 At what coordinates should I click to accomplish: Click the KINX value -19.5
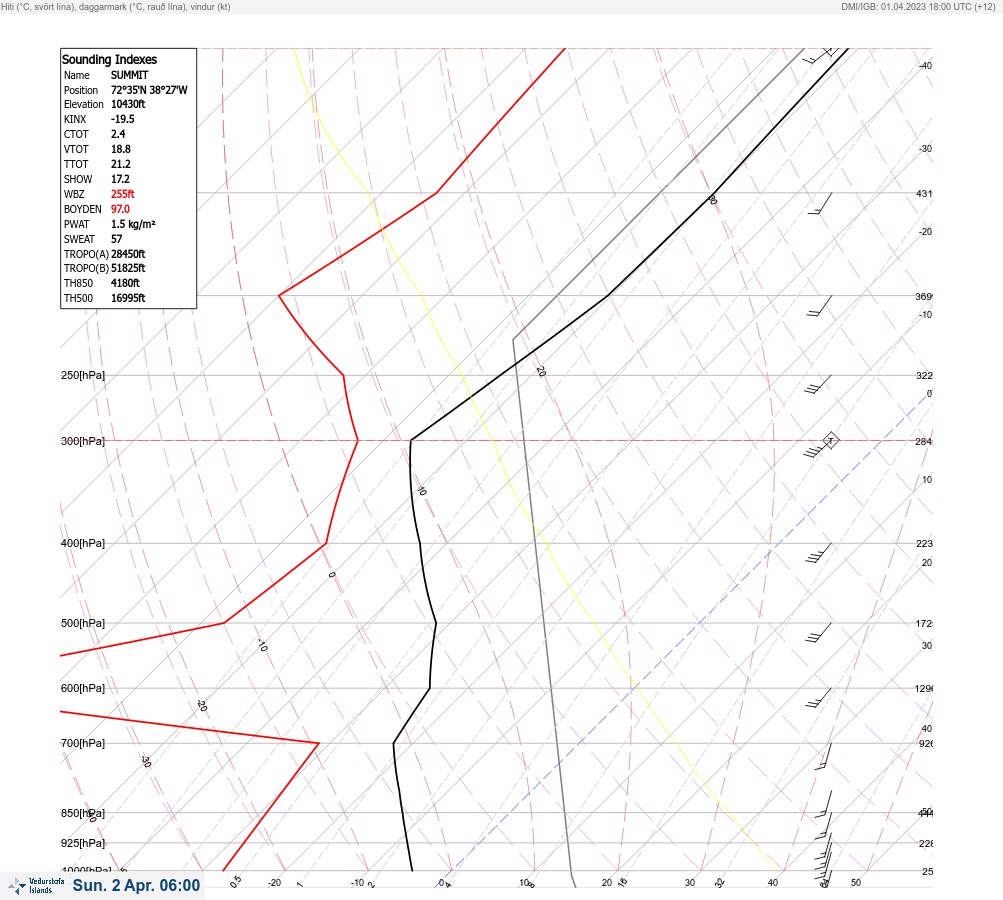click(123, 119)
